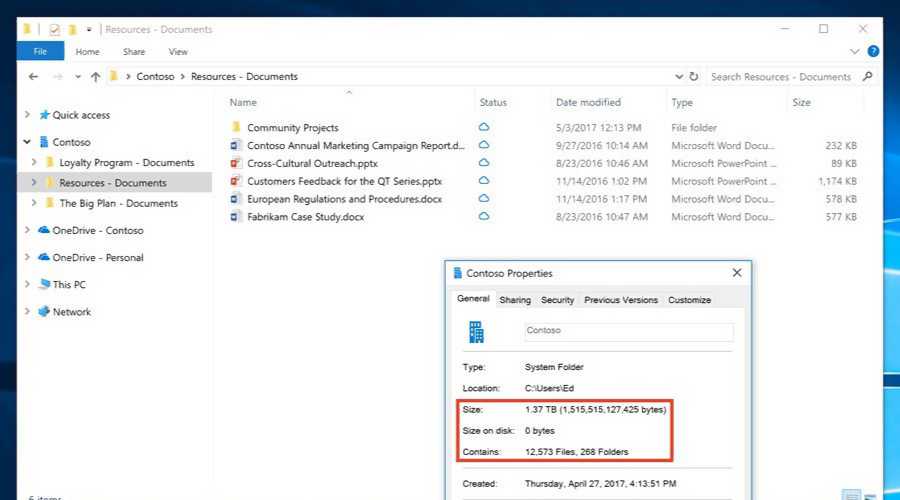Image resolution: width=900 pixels, height=500 pixels.
Task: Open Explorer help via question mark icon
Action: coord(873,51)
